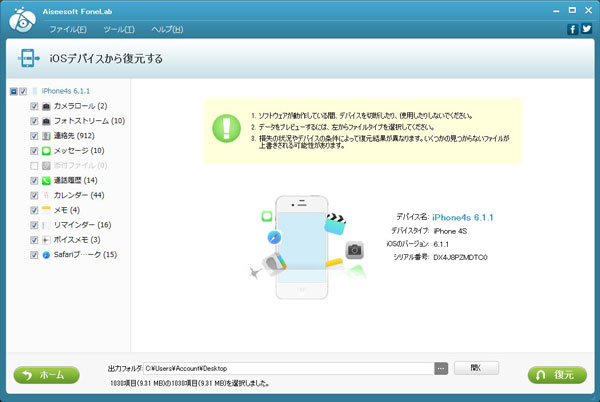Select the ボイスメモ (3) row
600x402 pixels.
coord(77,240)
